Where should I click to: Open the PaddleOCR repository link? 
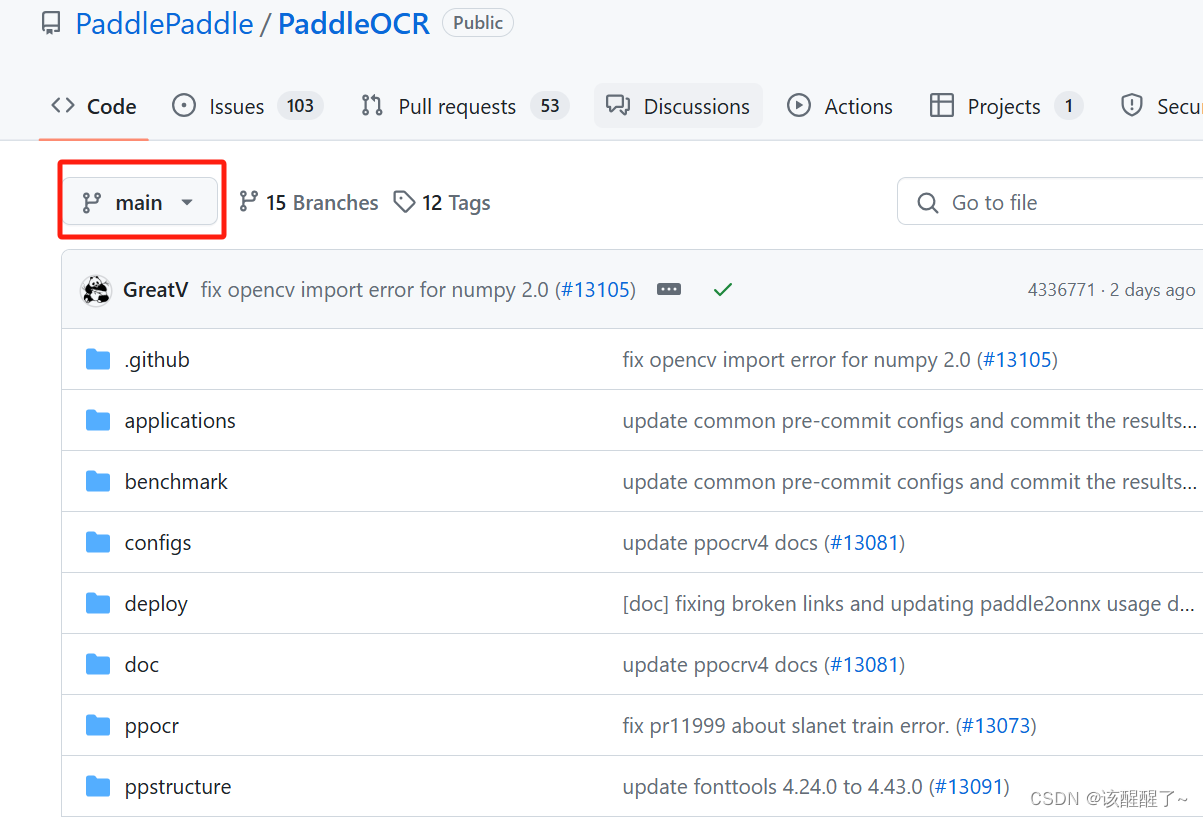[x=354, y=24]
